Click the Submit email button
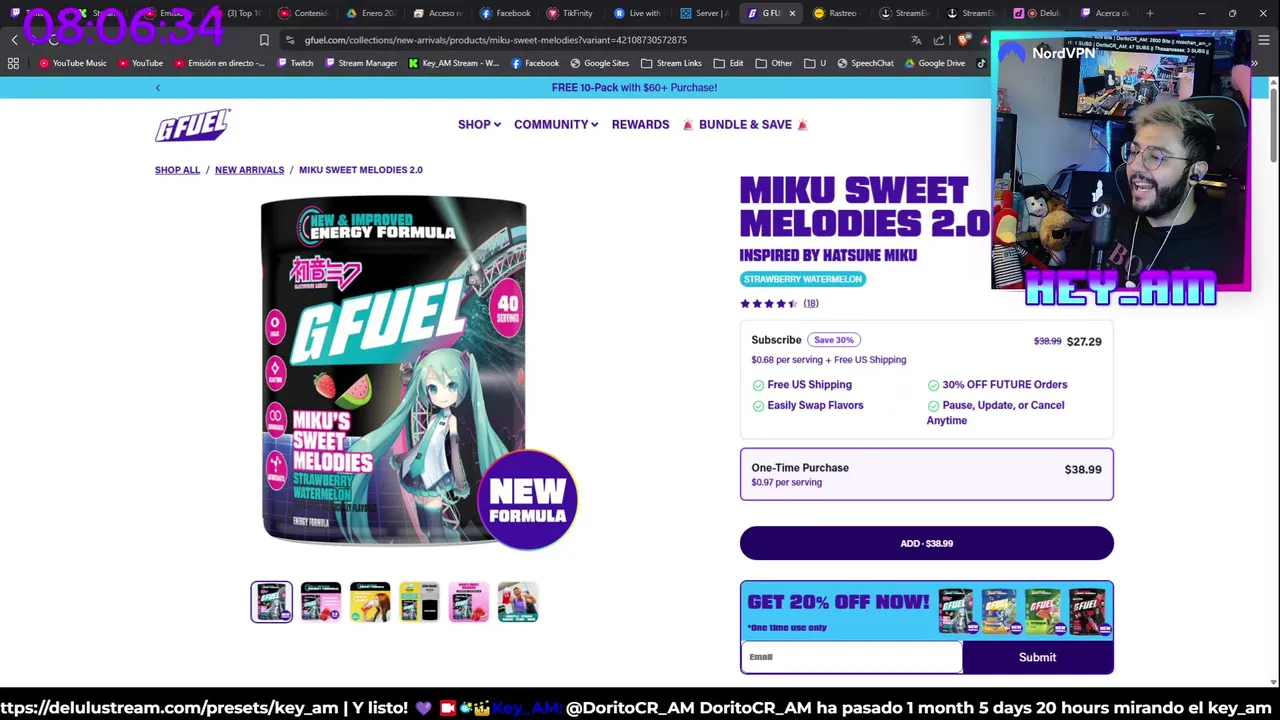The image size is (1280, 720). point(1037,657)
